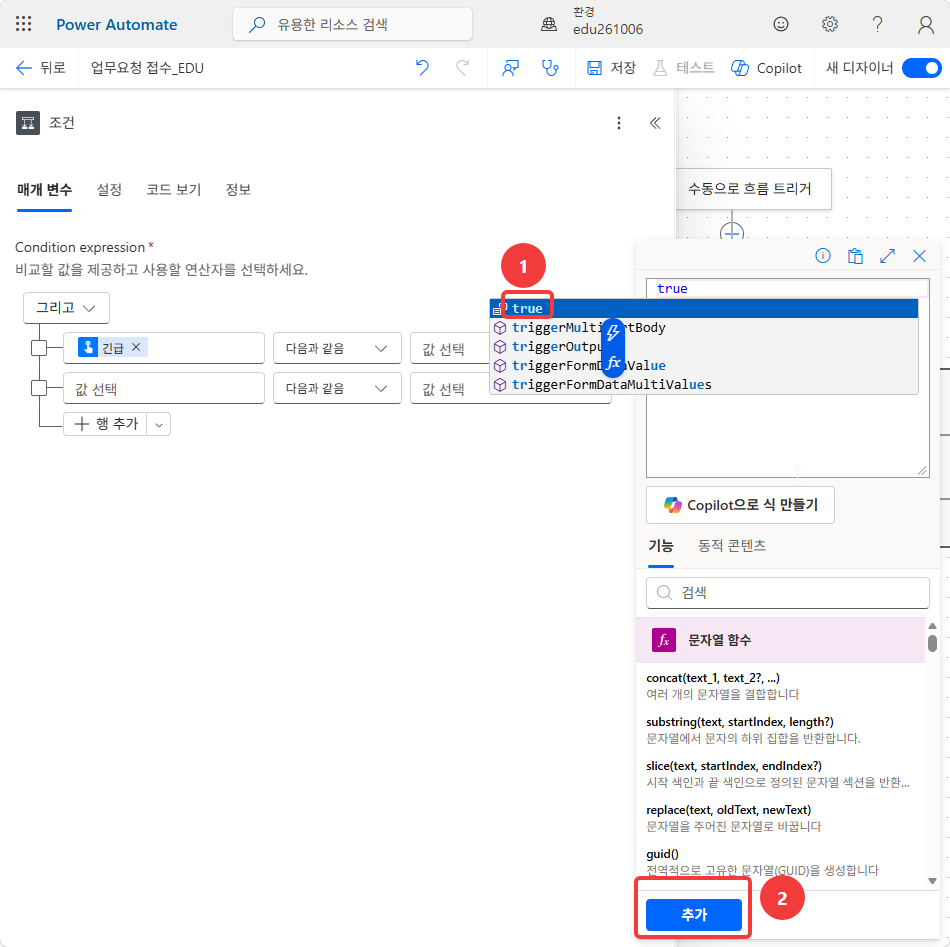Open the feedback smiley icon

pyautogui.click(x=781, y=24)
